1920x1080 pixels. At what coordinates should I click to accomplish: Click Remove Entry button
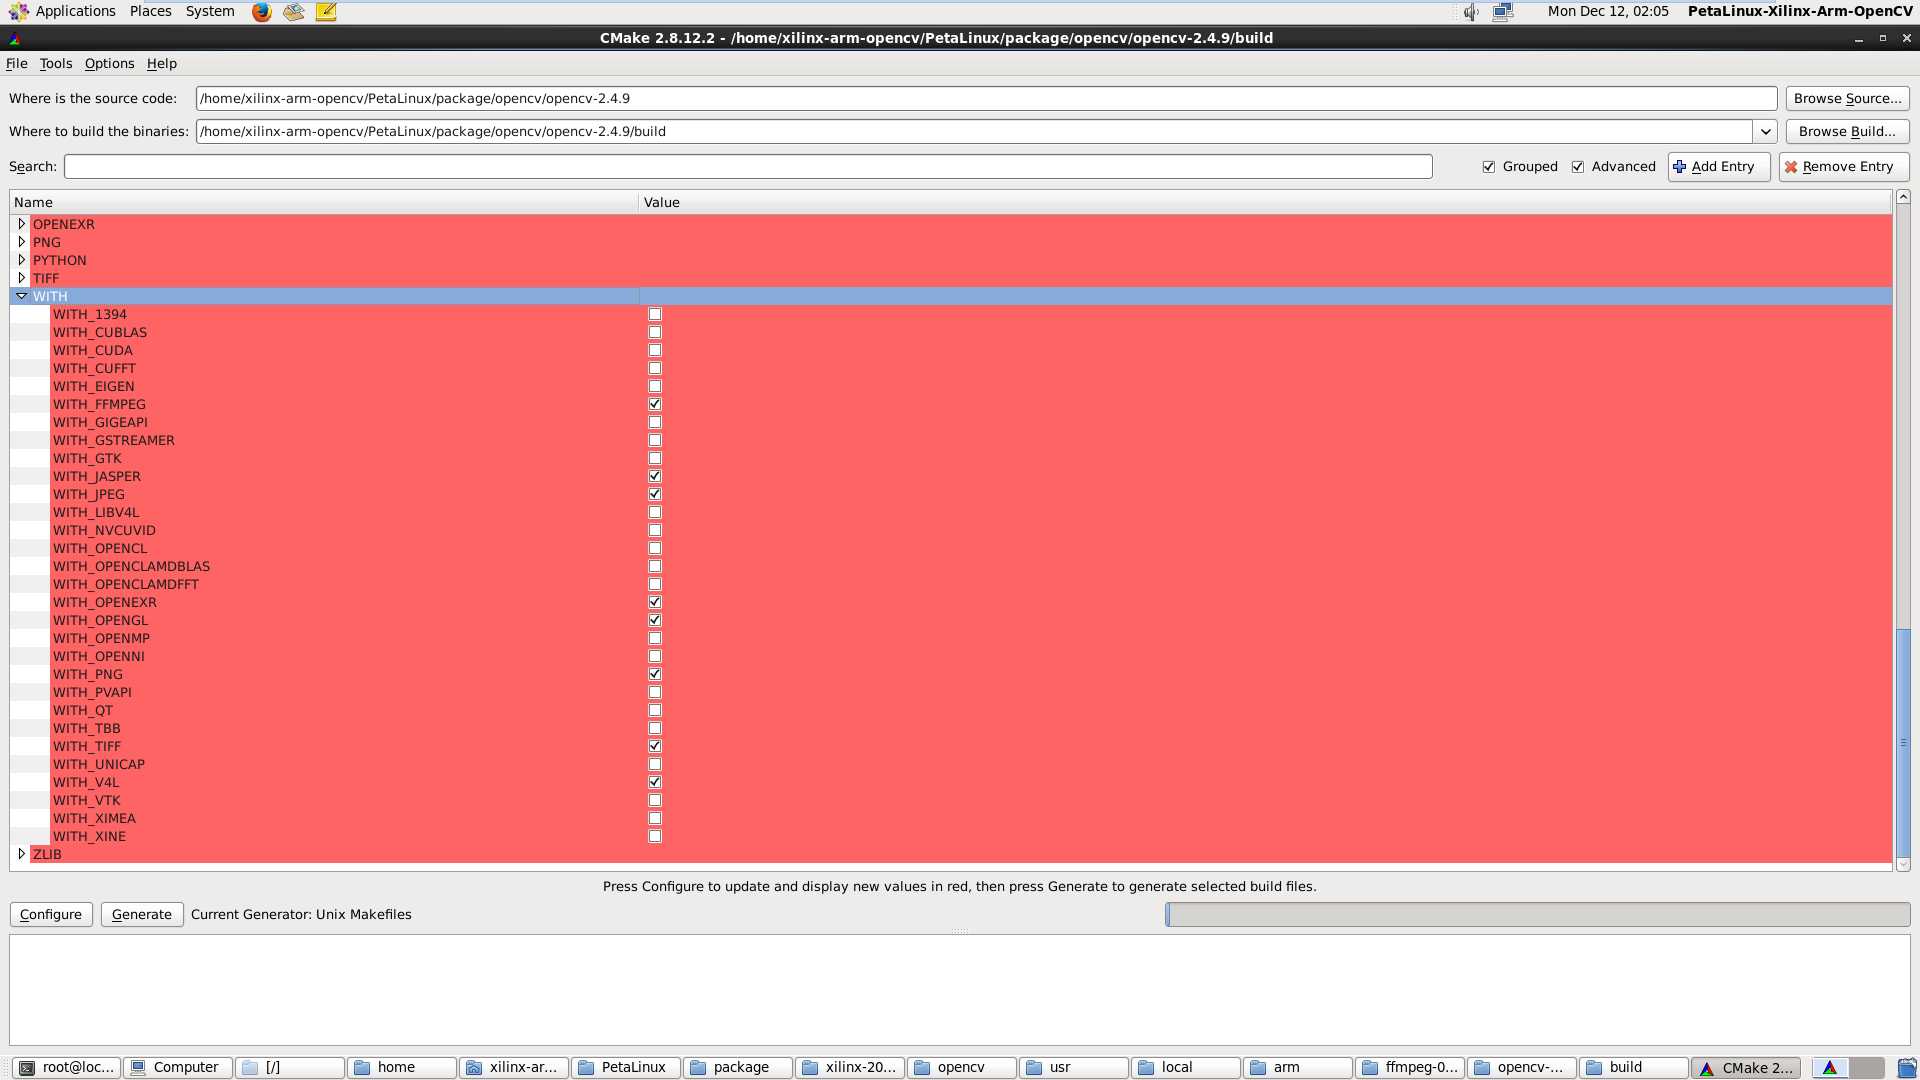coord(1844,167)
